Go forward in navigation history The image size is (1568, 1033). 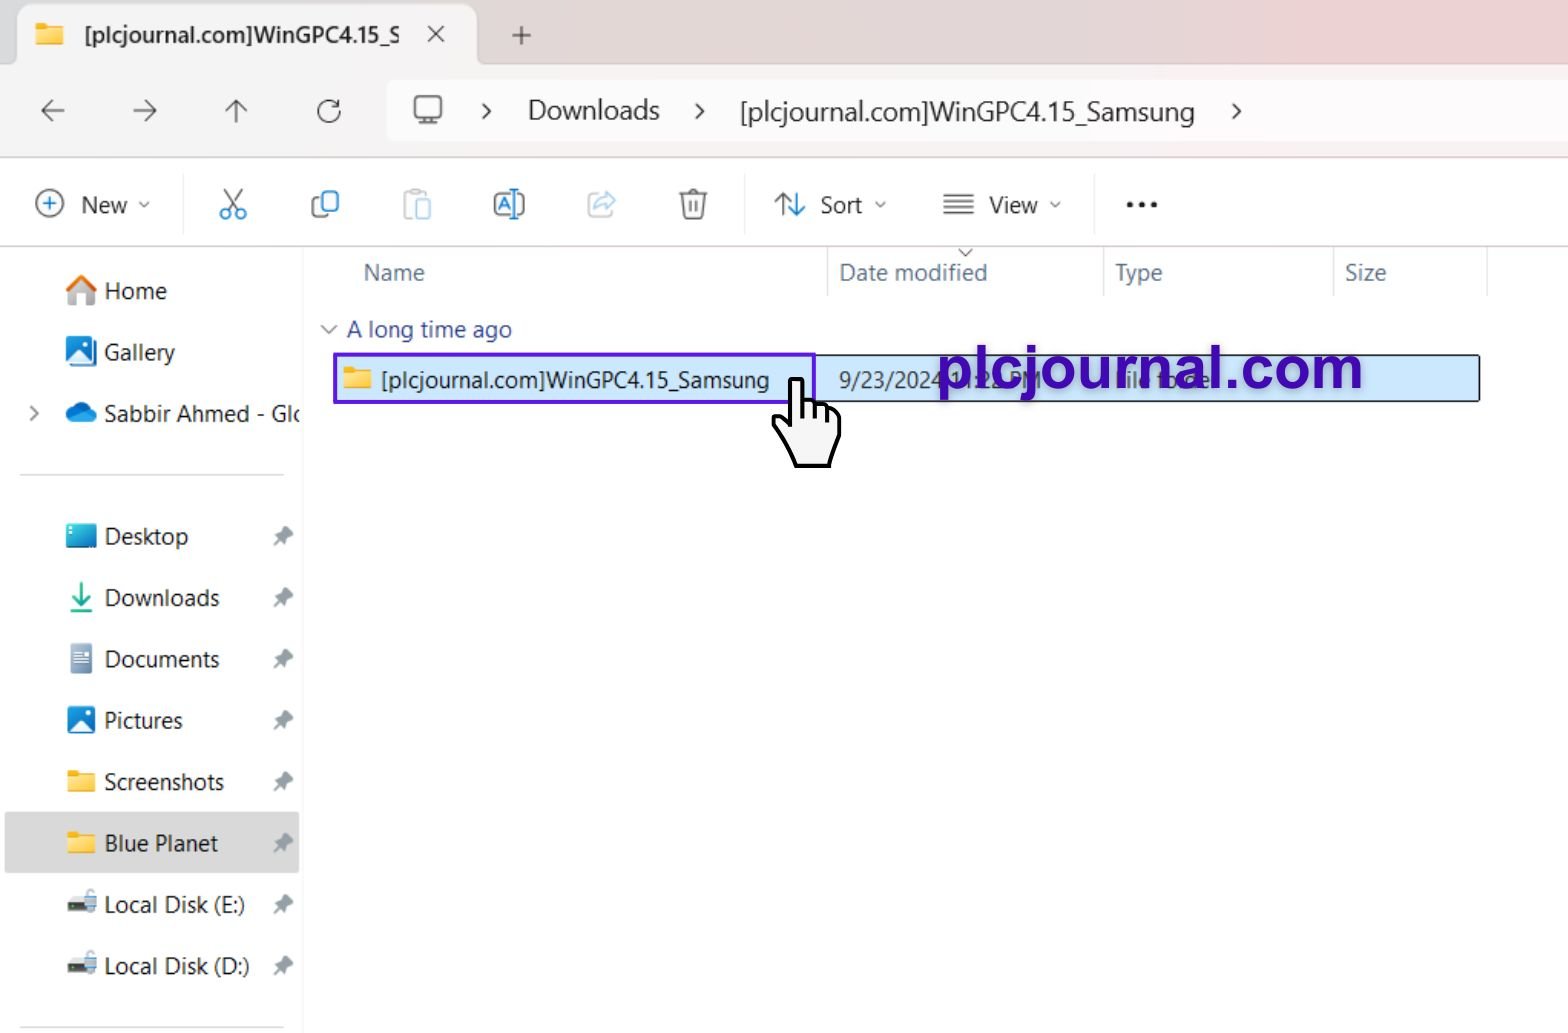point(145,111)
